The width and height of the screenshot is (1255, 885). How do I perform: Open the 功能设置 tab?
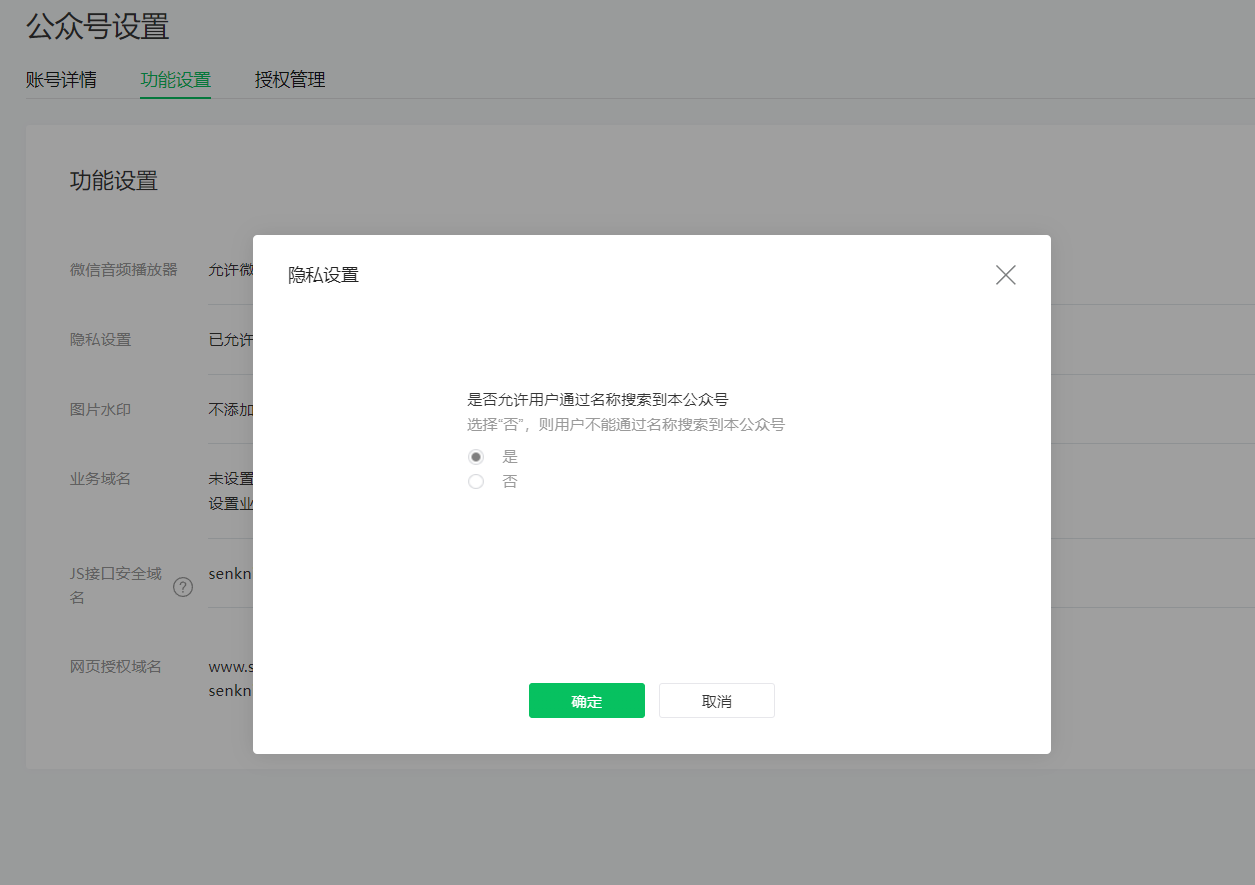pyautogui.click(x=176, y=80)
